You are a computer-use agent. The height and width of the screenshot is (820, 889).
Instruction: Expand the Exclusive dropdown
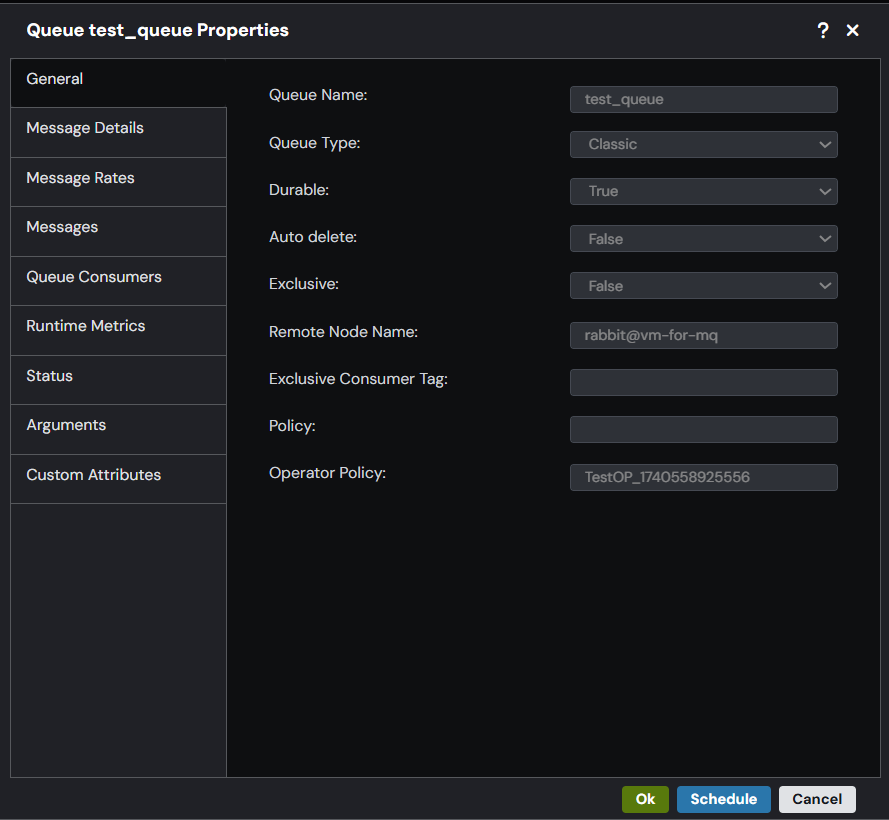tap(703, 286)
